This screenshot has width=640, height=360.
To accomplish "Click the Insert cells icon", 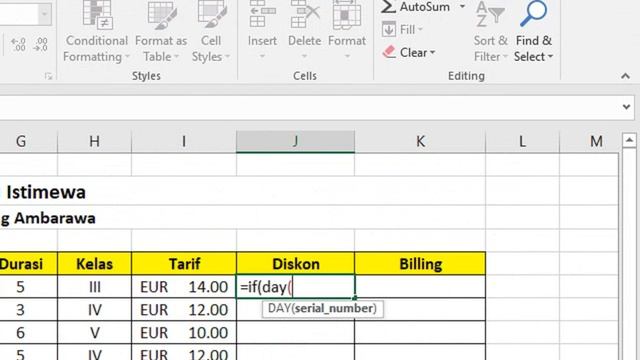I will (x=262, y=15).
